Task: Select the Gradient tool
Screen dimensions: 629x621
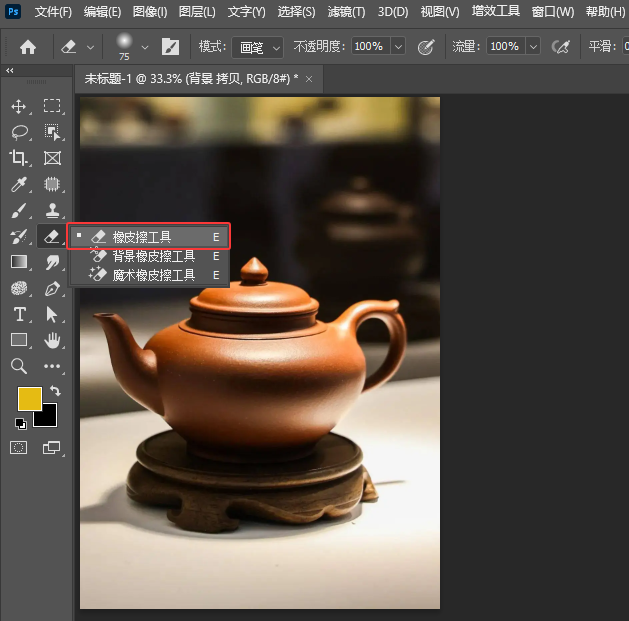Action: (19, 262)
